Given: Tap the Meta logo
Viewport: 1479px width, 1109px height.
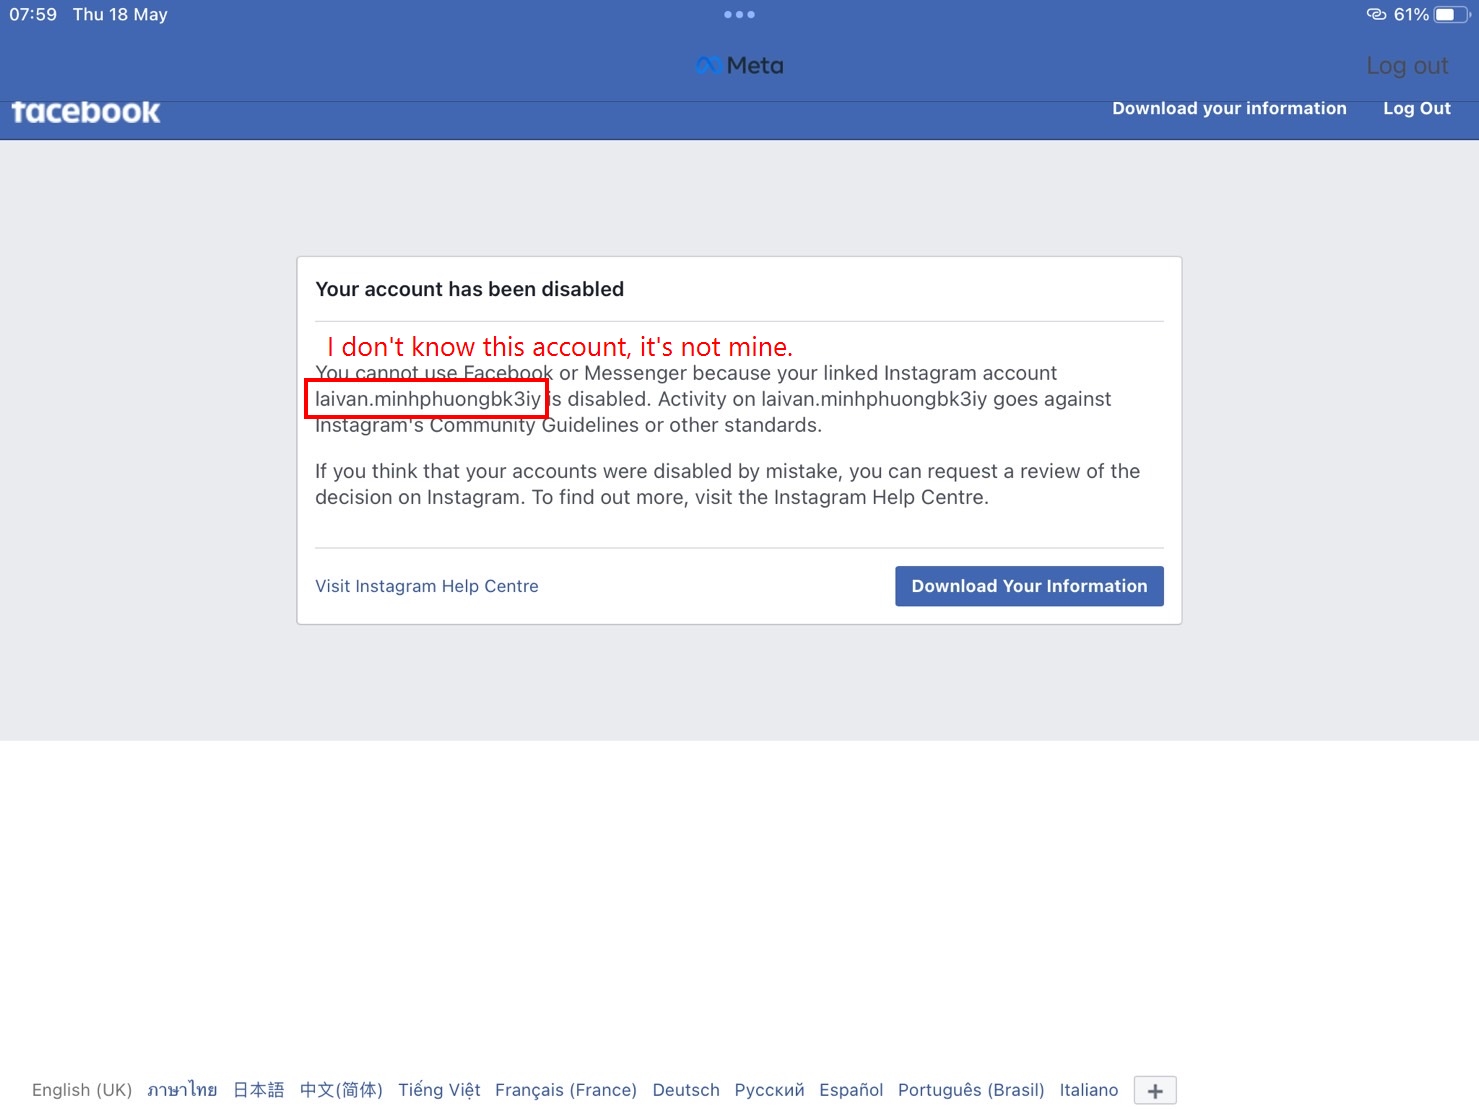Looking at the screenshot, I should (x=740, y=66).
